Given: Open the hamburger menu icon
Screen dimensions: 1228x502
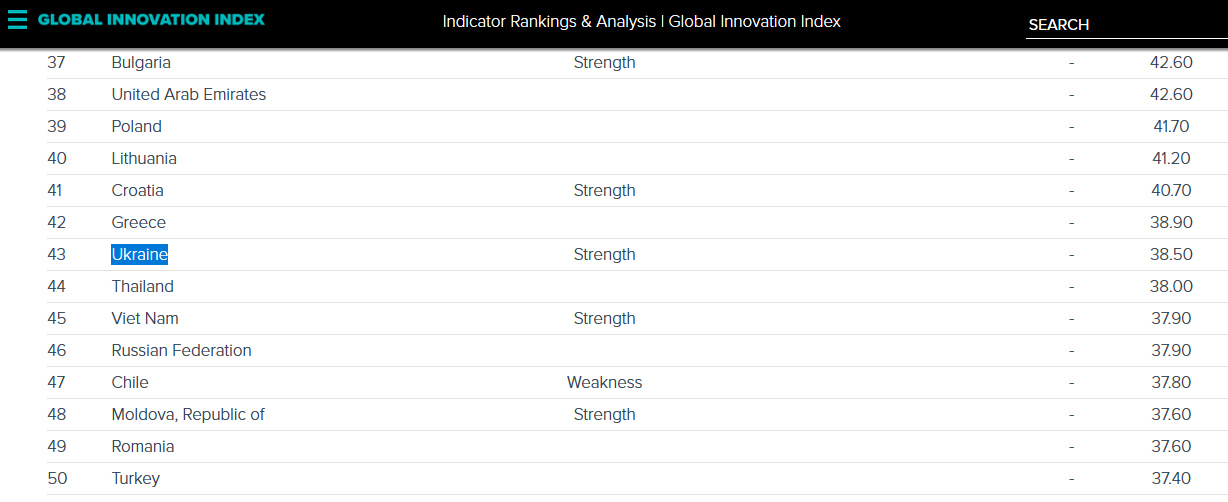Looking at the screenshot, I should tap(17, 19).
